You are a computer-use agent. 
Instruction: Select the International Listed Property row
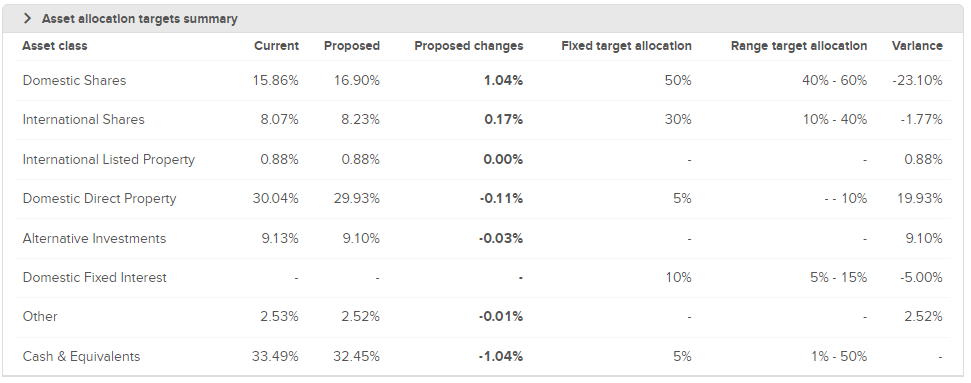(483, 159)
